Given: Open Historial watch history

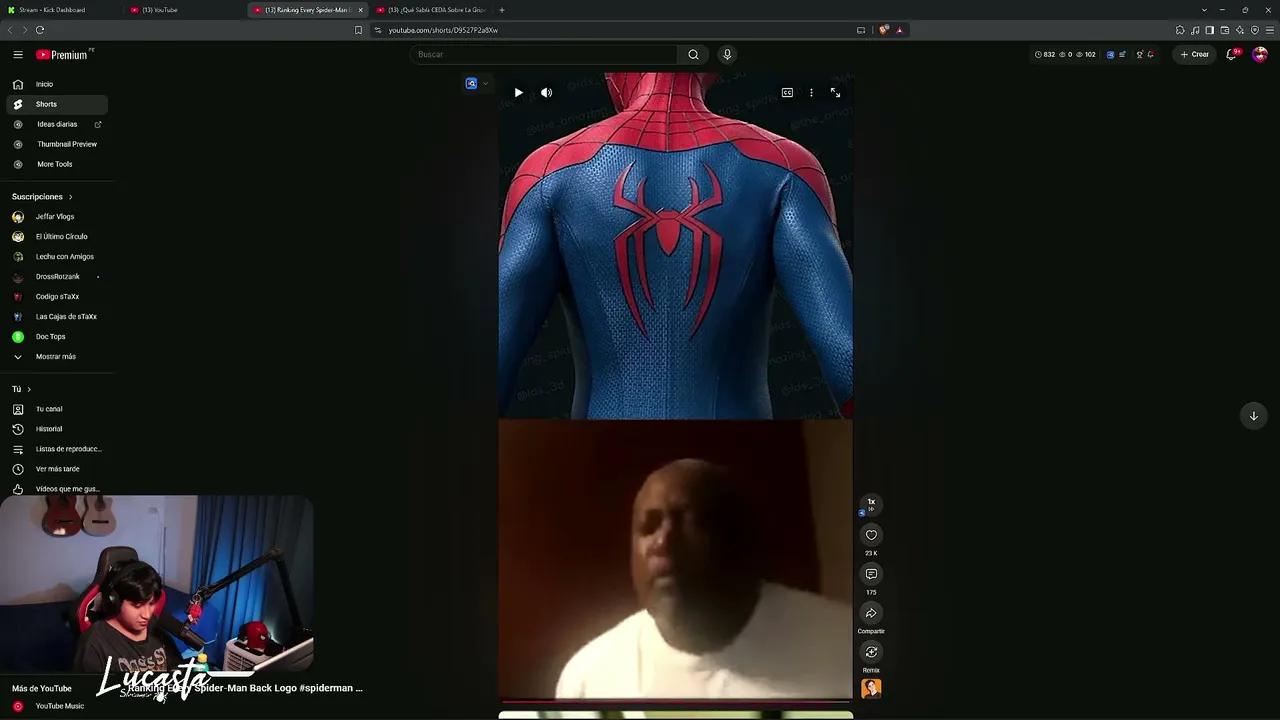Looking at the screenshot, I should [57, 429].
